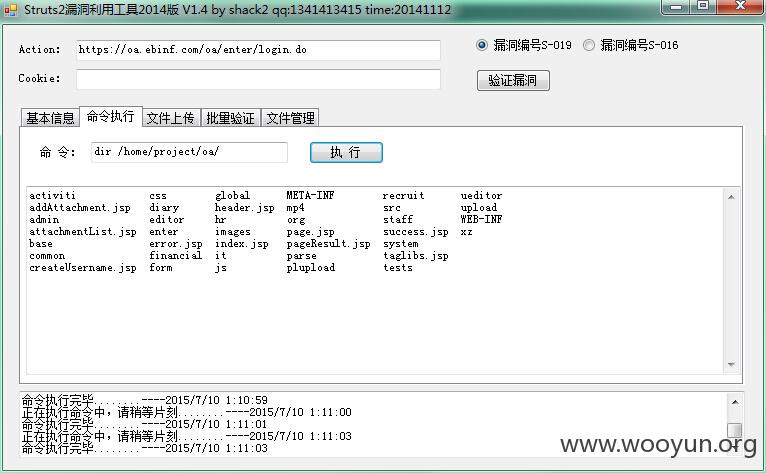766x473 pixels.
Task: Click the 命令 command input box
Action: pyautogui.click(x=189, y=152)
